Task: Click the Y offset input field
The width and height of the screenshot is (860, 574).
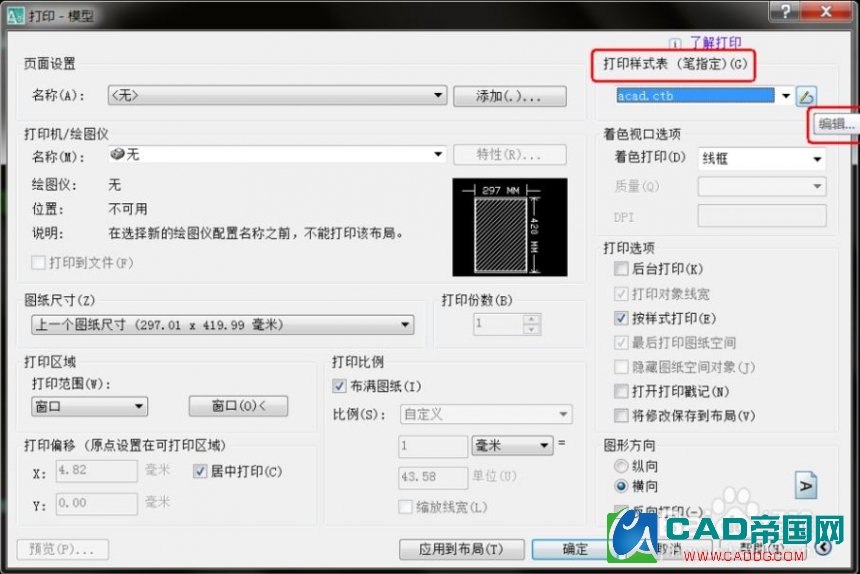Action: tap(97, 503)
